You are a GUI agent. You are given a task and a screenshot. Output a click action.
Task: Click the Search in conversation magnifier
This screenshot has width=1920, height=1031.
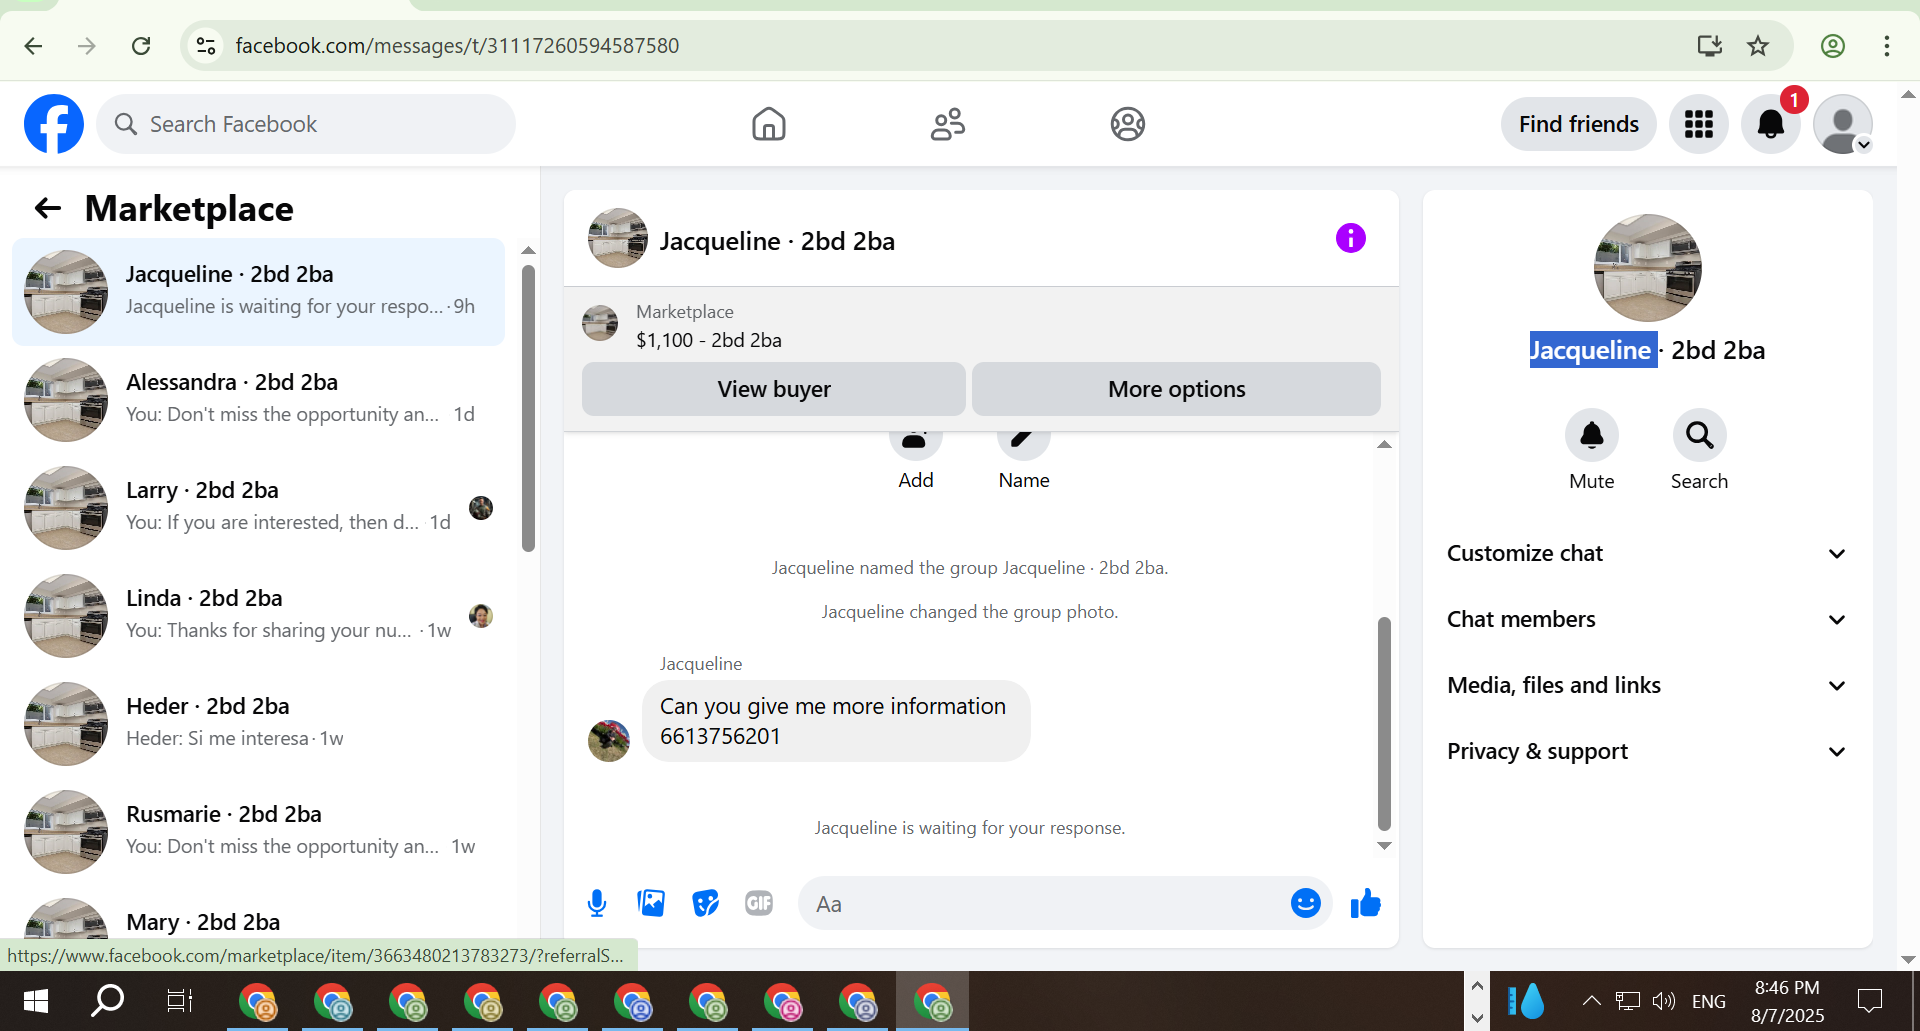pyautogui.click(x=1700, y=435)
